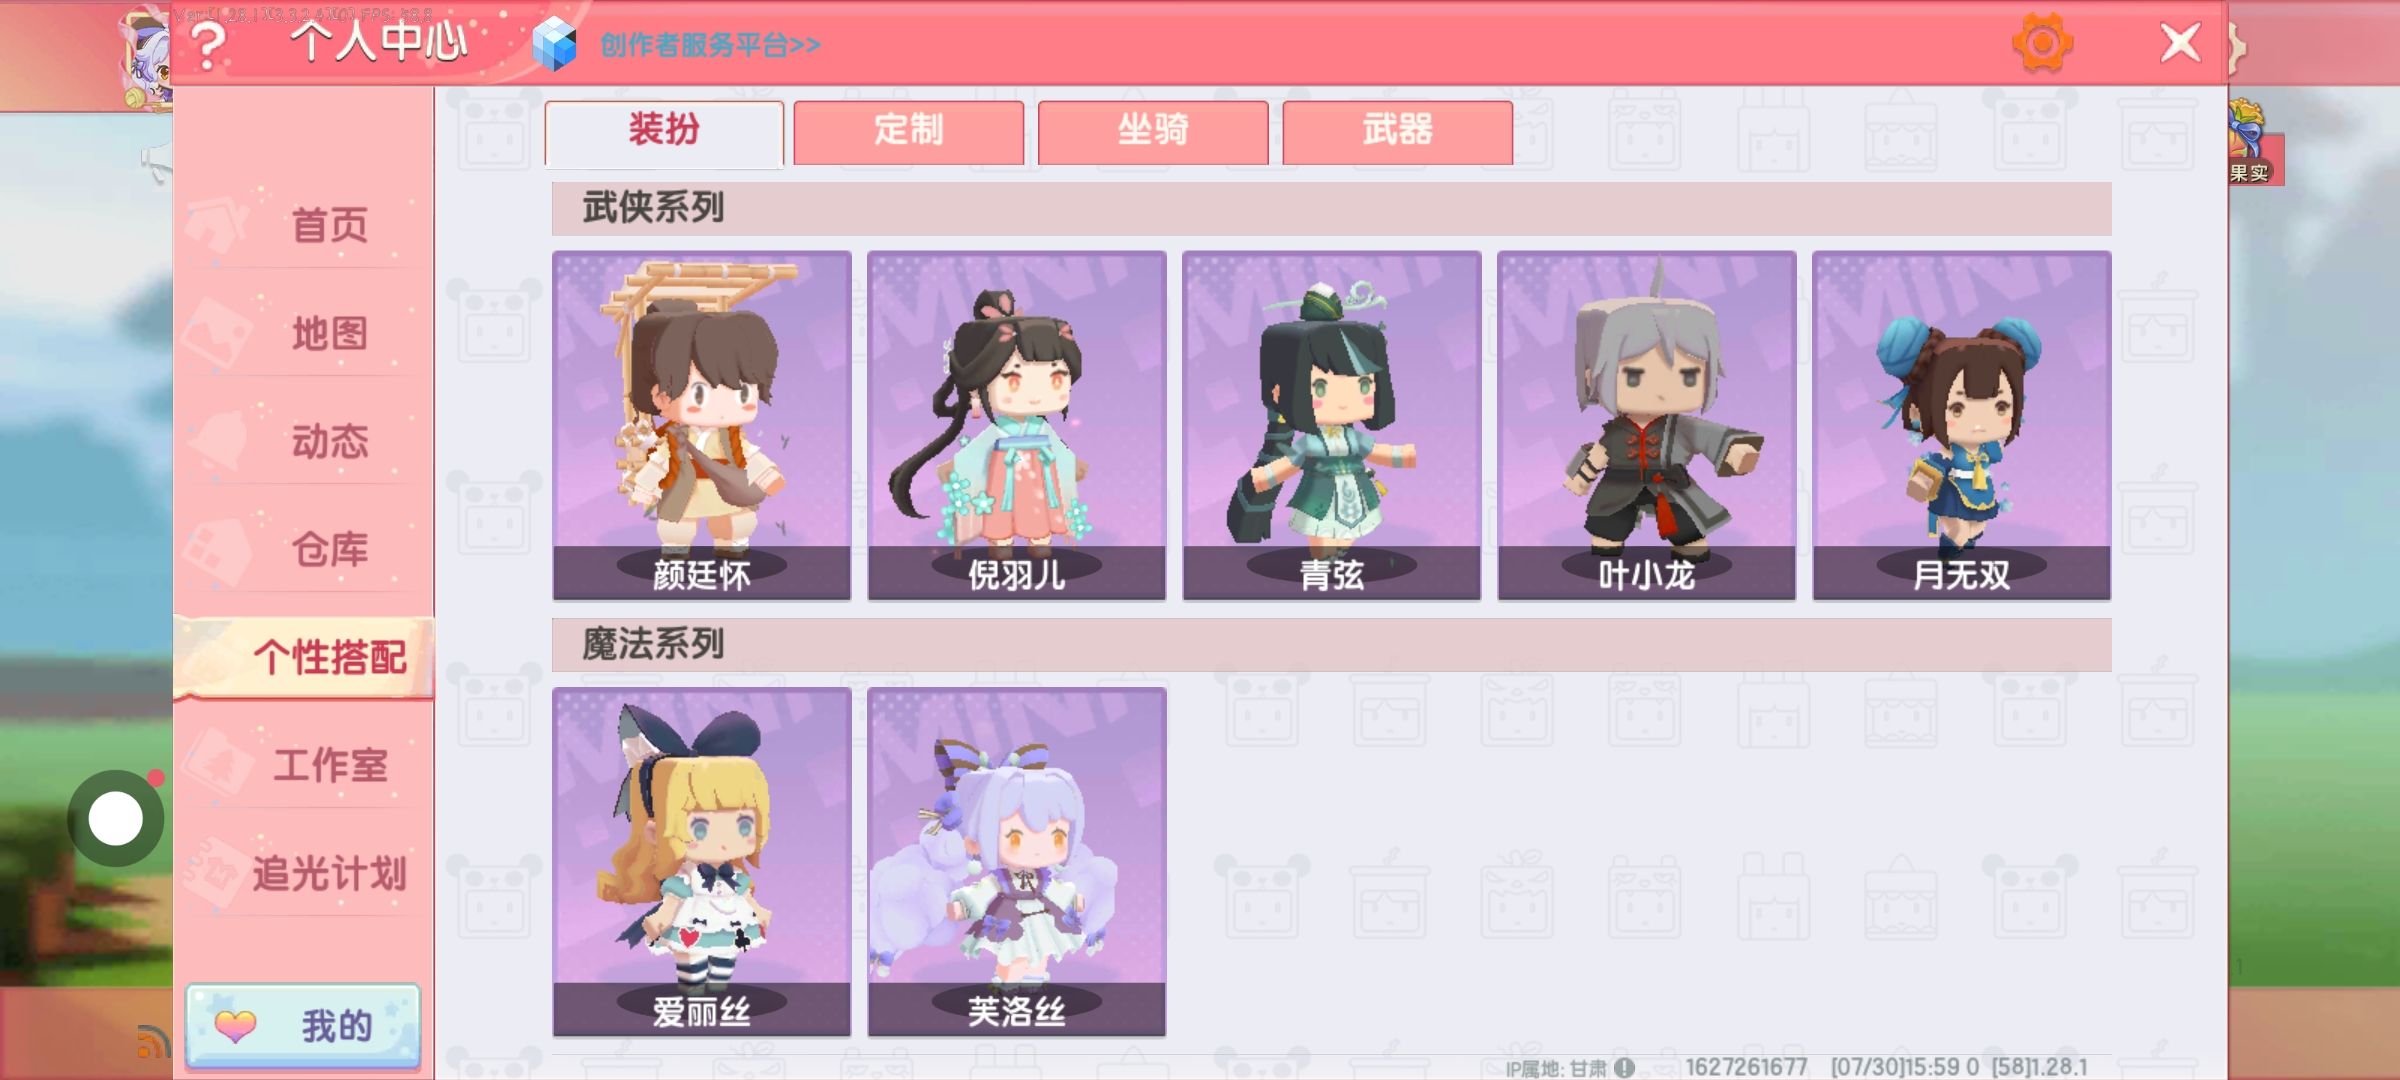Click the orange broadcast signal icon
The height and width of the screenshot is (1080, 2400).
tap(153, 1042)
